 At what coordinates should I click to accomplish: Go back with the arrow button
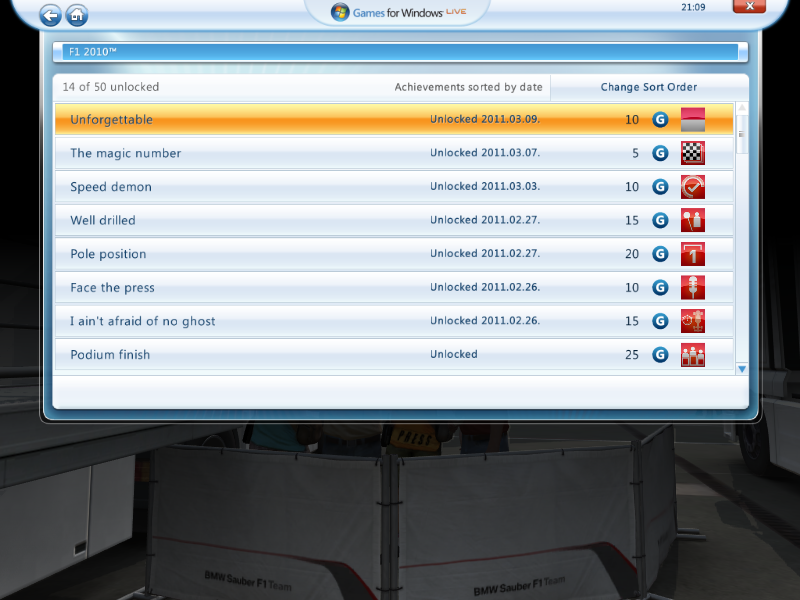51,15
